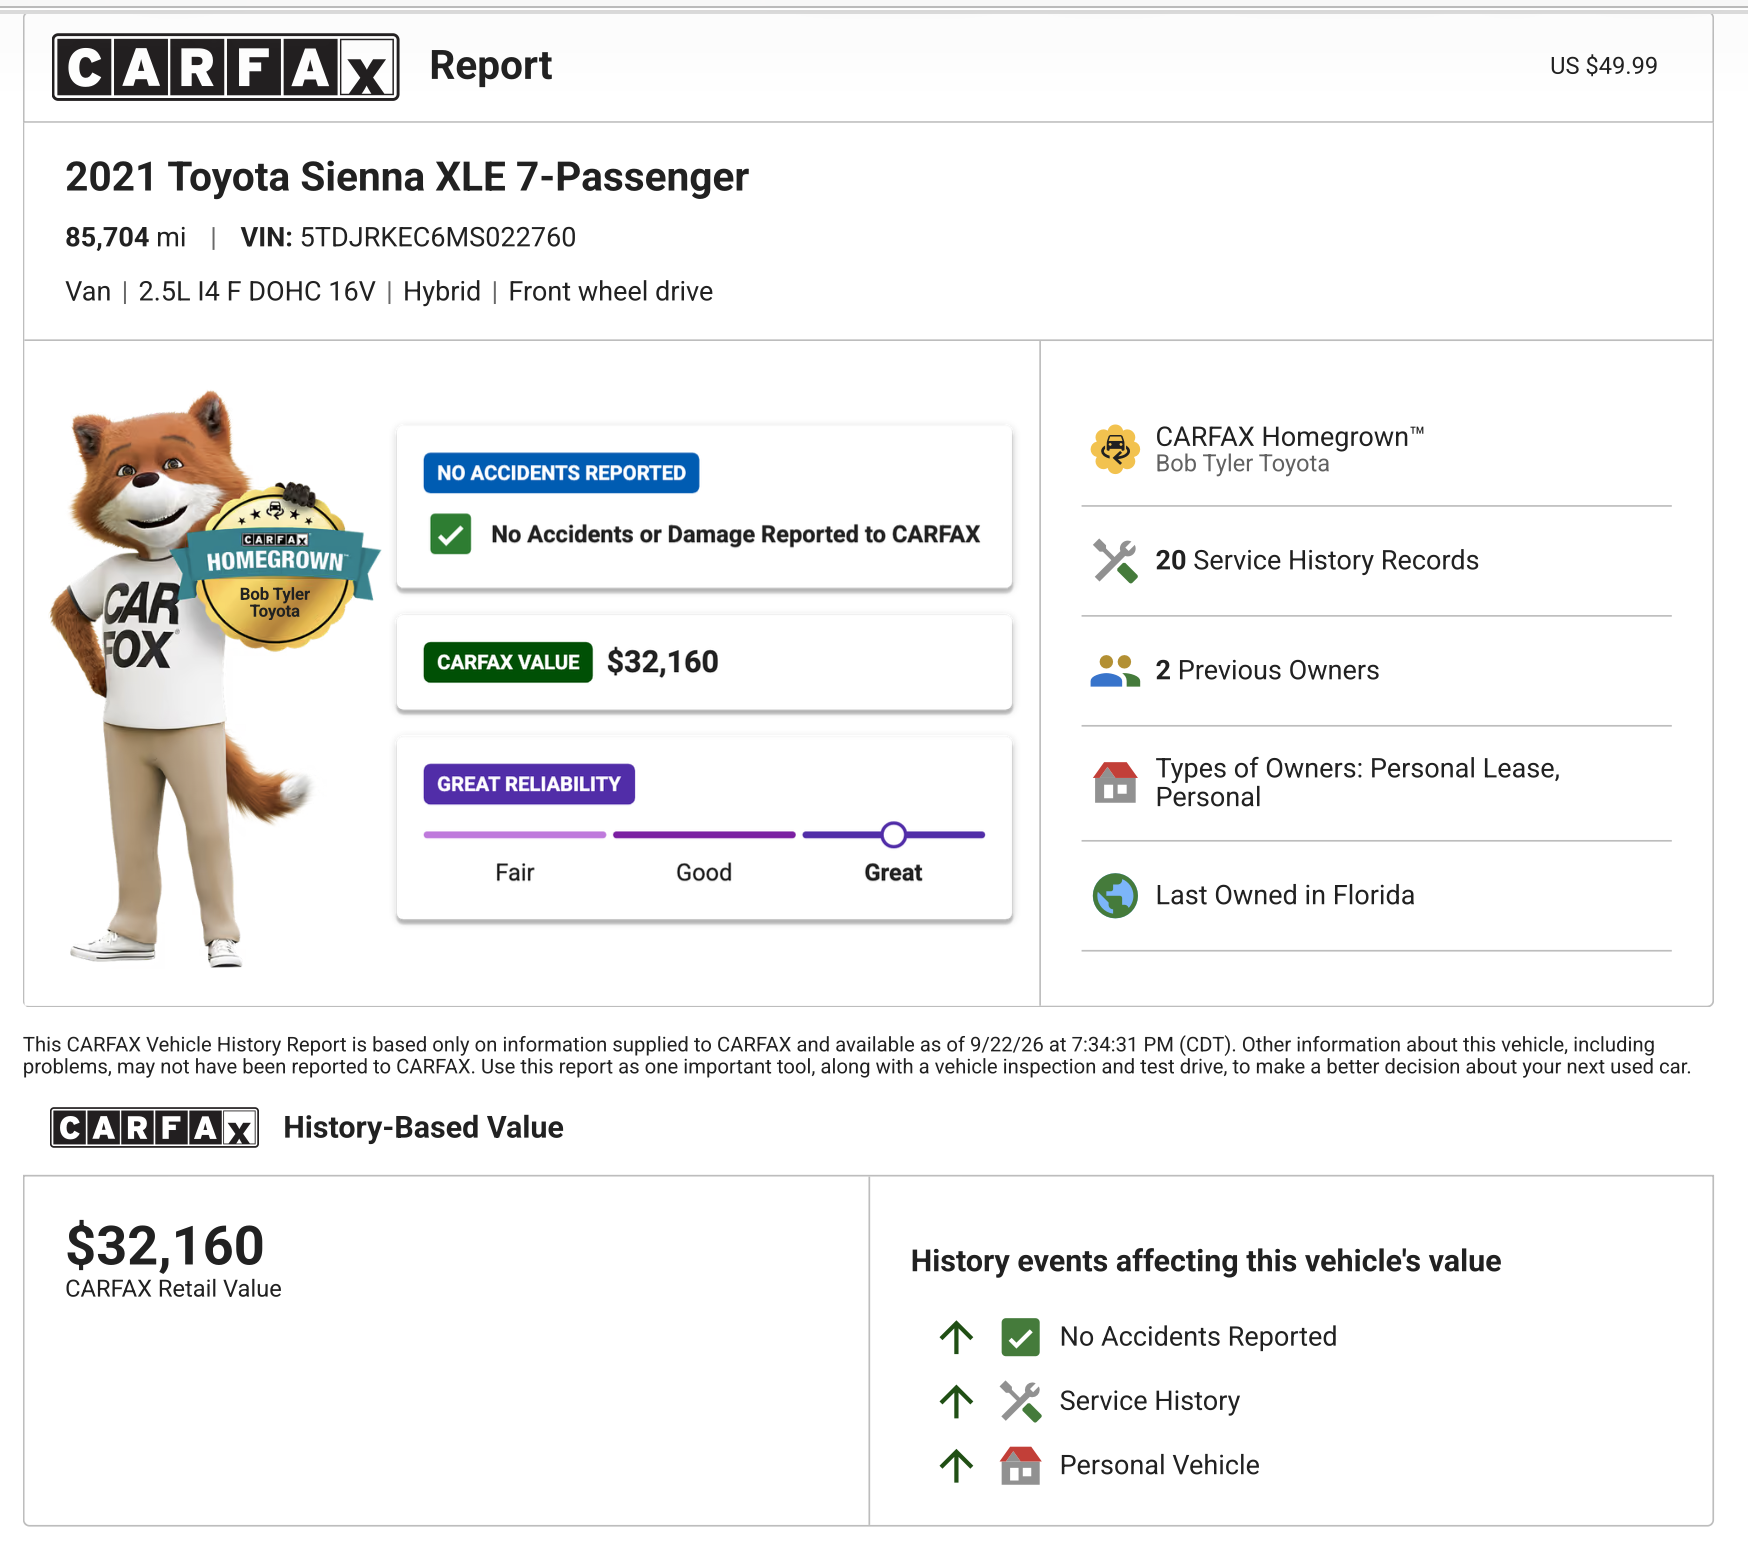Click the Bob Tyler Toyota dealer name

pos(1243,464)
